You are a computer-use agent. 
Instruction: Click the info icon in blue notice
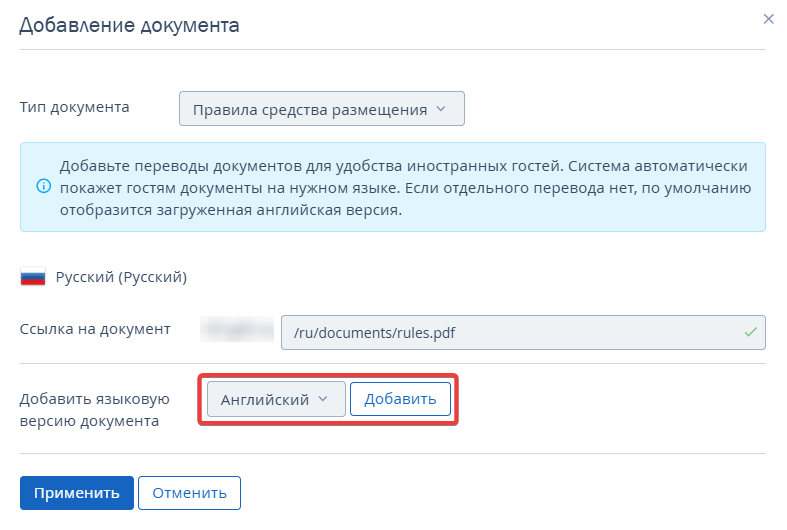43,186
